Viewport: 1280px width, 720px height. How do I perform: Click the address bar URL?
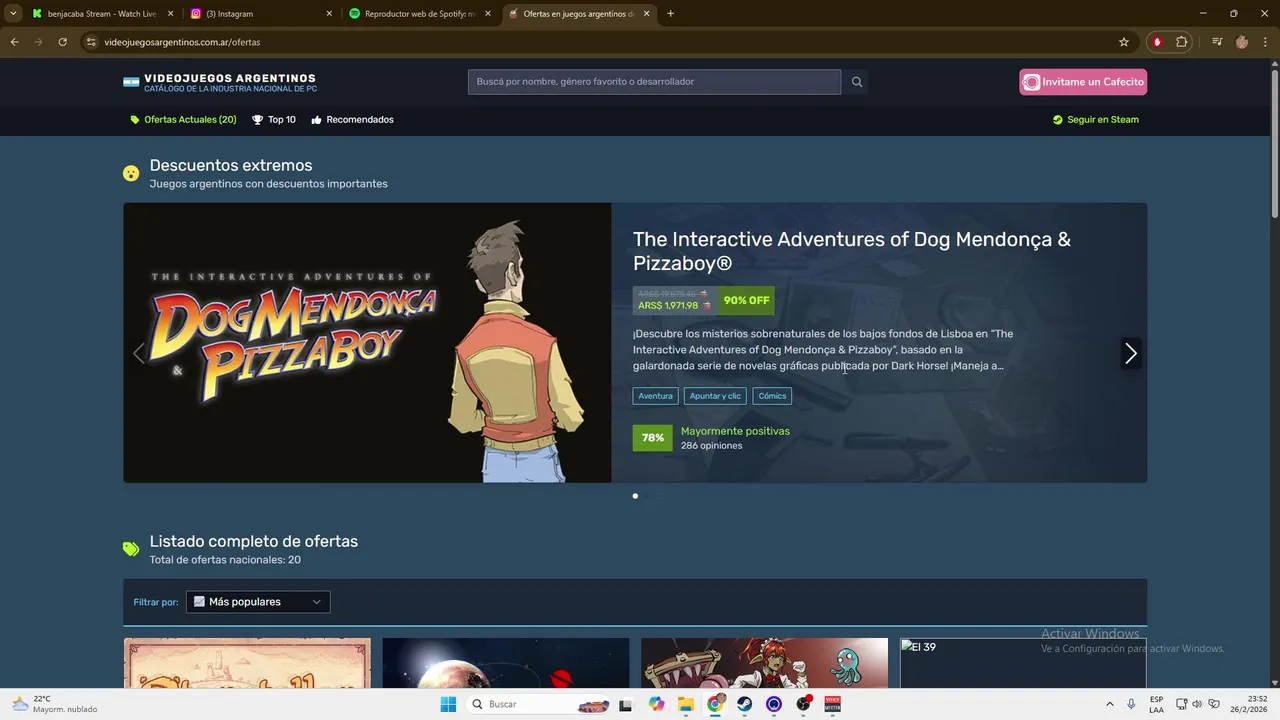(x=182, y=42)
